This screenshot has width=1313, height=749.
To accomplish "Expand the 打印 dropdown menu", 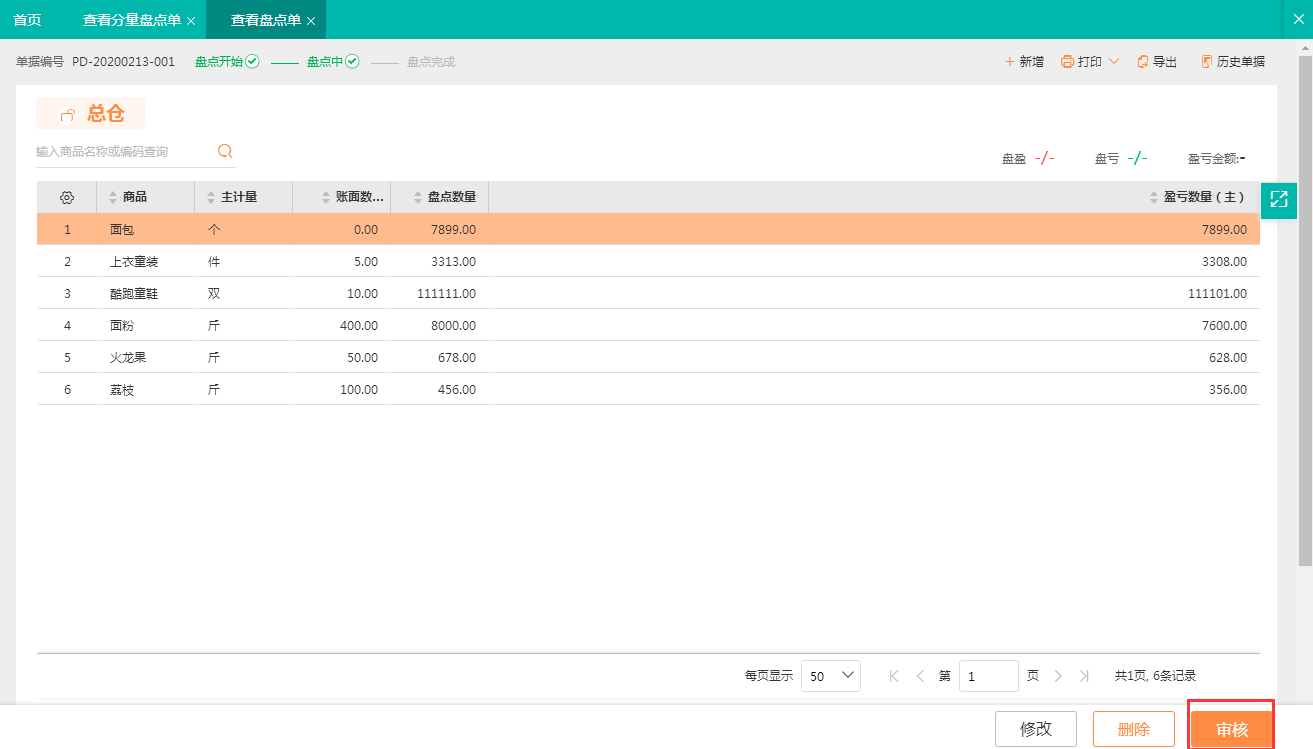I will [x=1114, y=62].
